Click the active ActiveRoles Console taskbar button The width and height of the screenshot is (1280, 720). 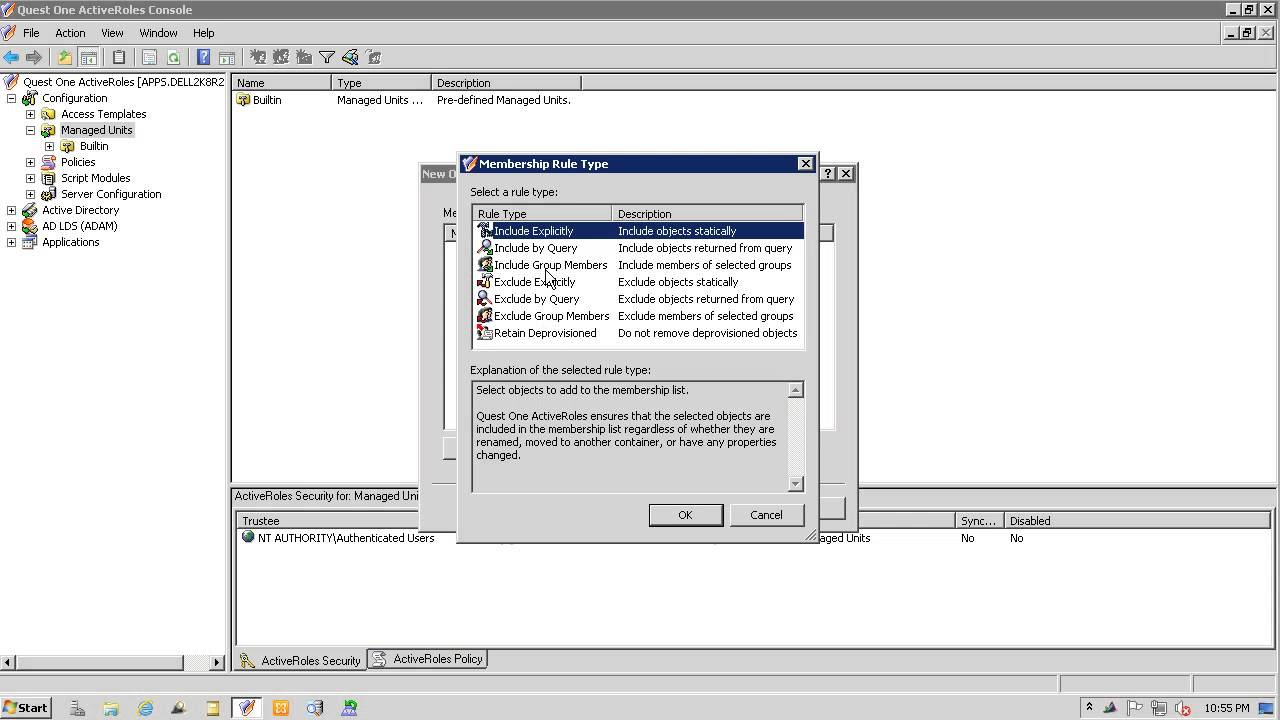[247, 708]
